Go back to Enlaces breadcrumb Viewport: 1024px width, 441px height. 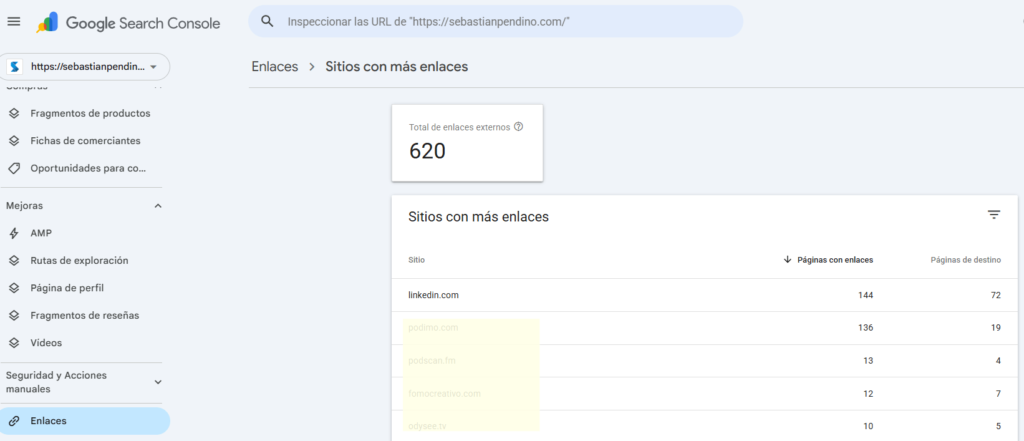tap(275, 67)
